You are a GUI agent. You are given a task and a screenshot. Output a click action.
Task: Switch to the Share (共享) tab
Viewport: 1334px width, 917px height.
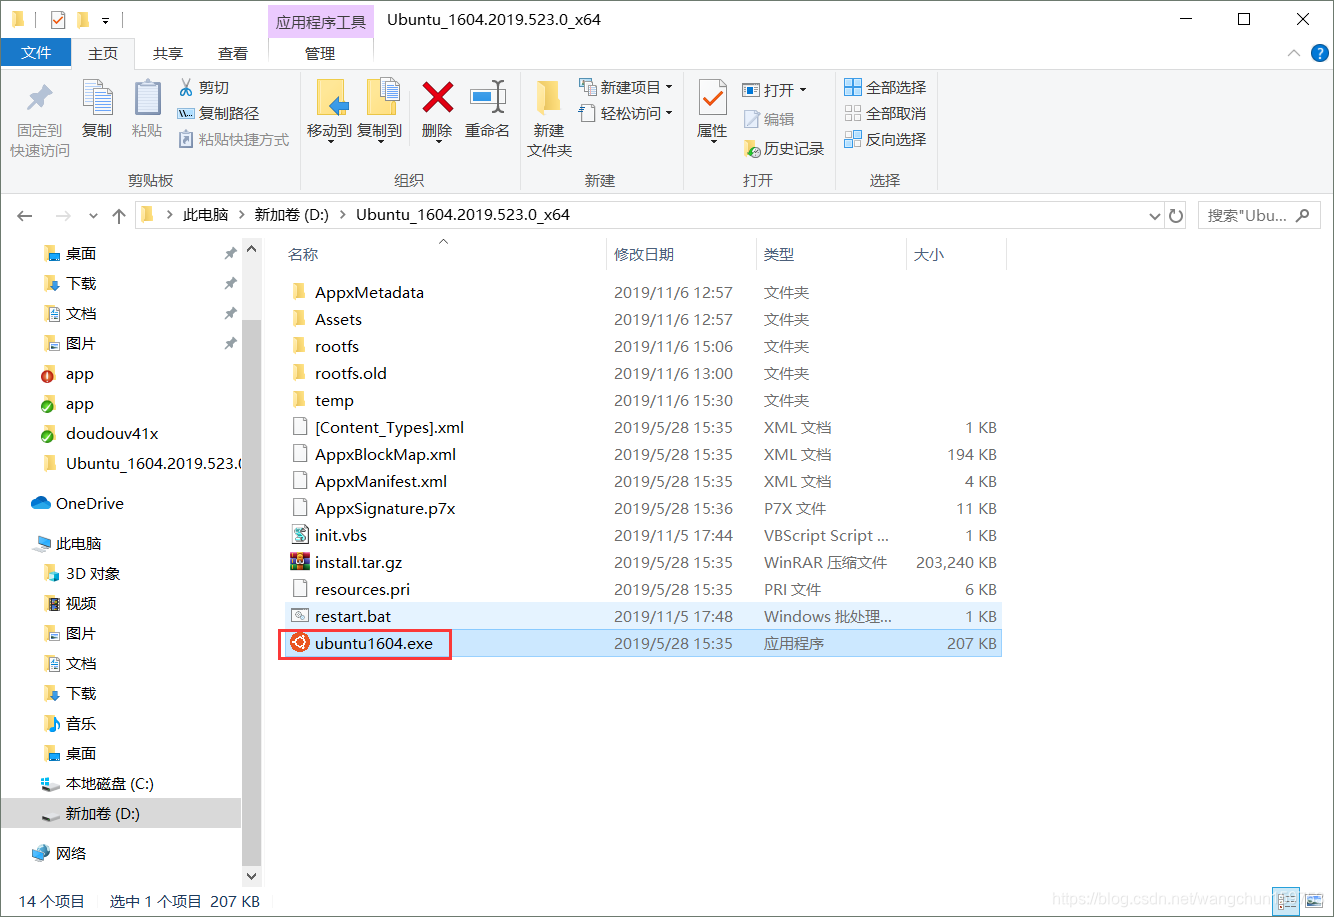(168, 53)
